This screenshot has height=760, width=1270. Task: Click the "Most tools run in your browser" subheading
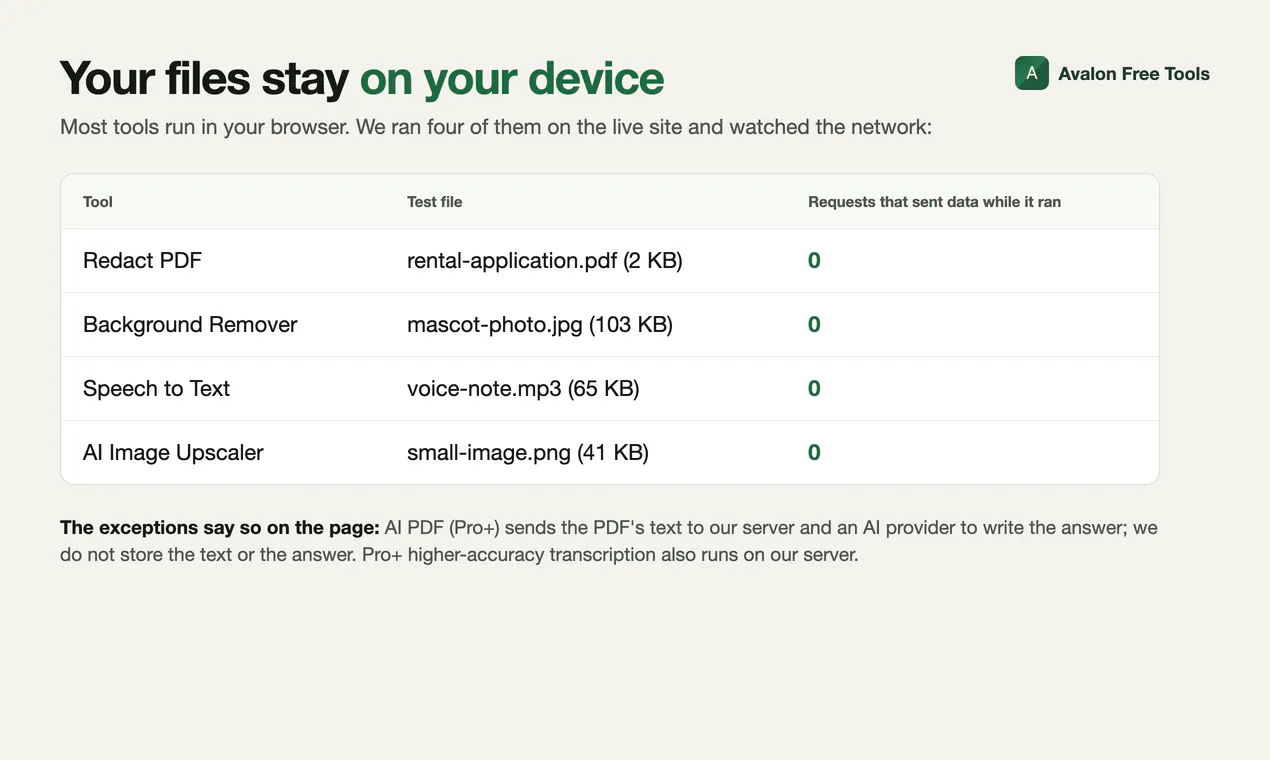coord(496,128)
